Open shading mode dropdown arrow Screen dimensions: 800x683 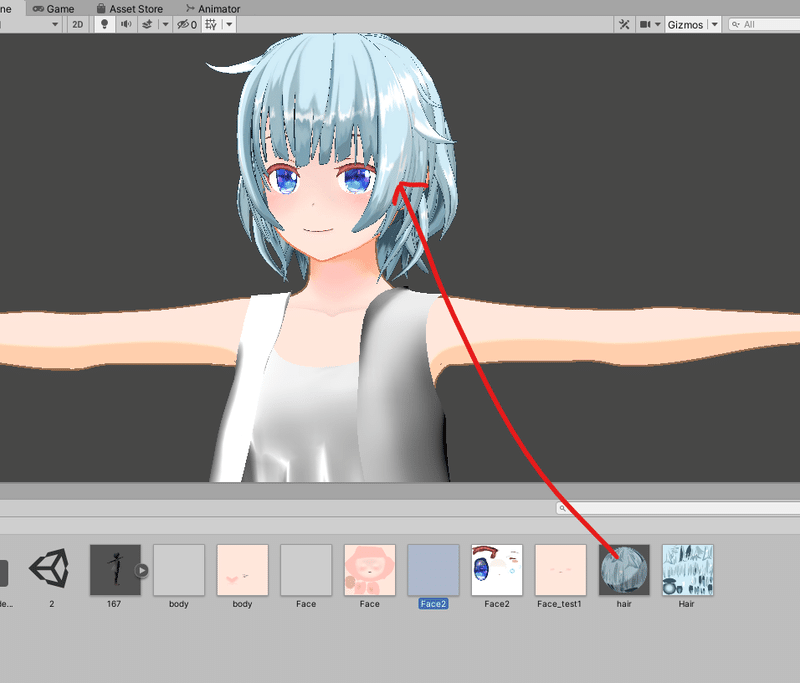pos(55,24)
